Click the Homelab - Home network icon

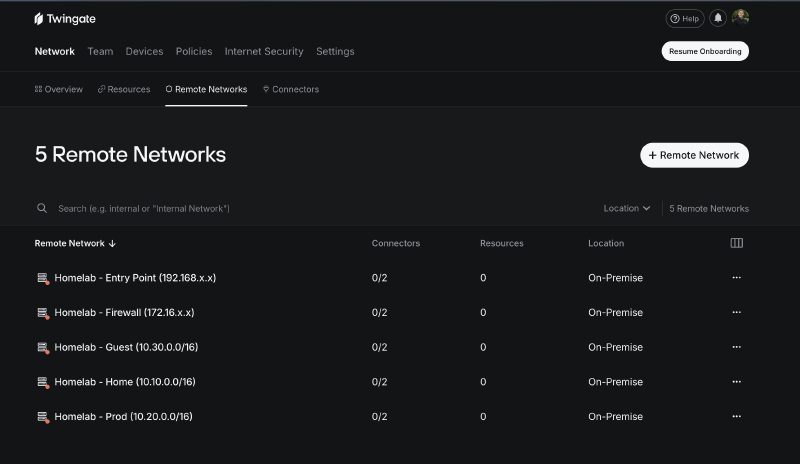click(43, 382)
